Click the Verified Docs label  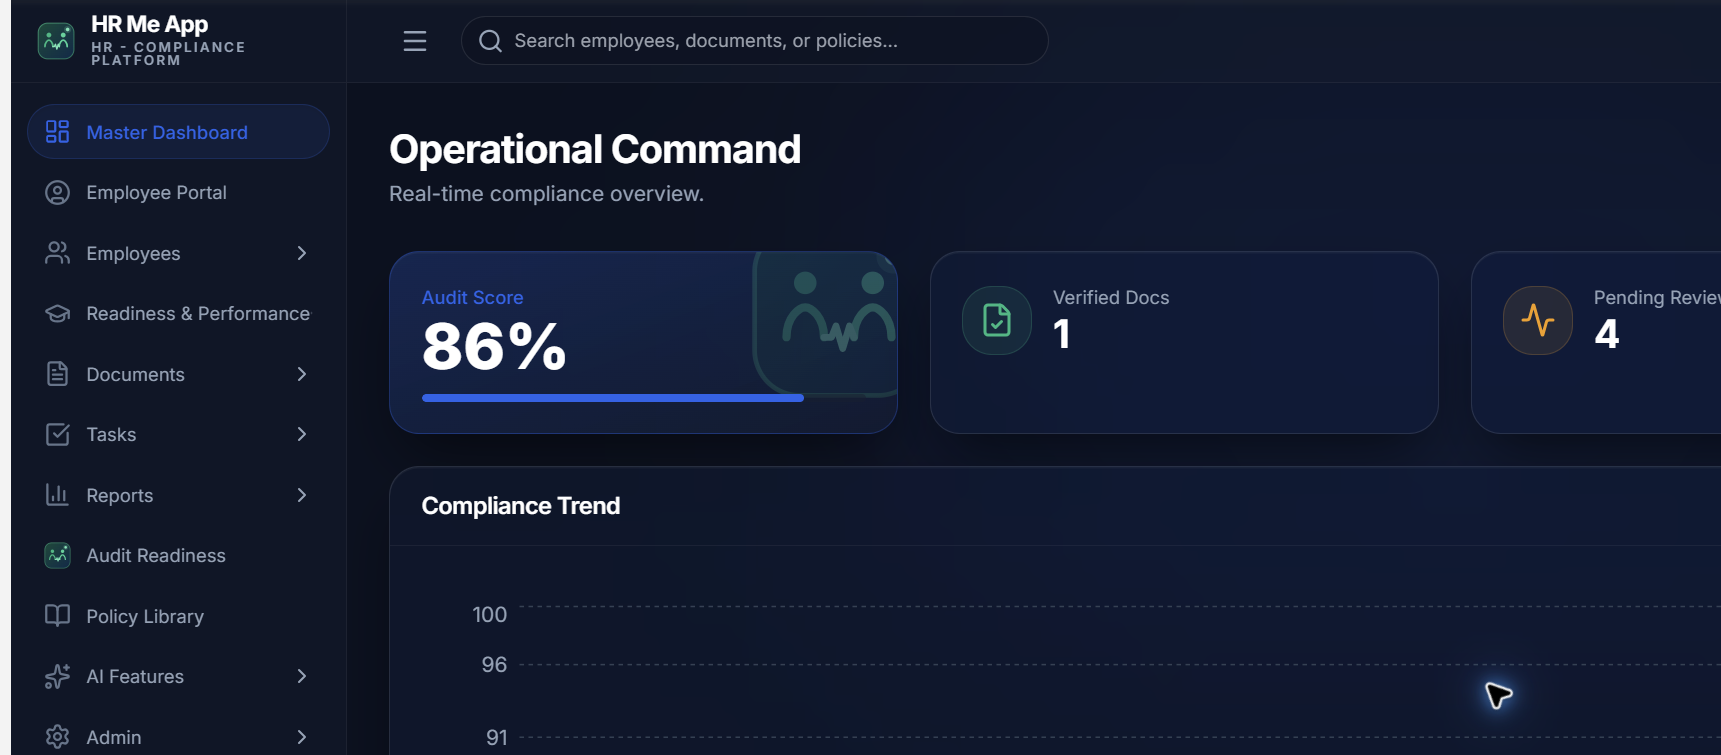[1111, 297]
